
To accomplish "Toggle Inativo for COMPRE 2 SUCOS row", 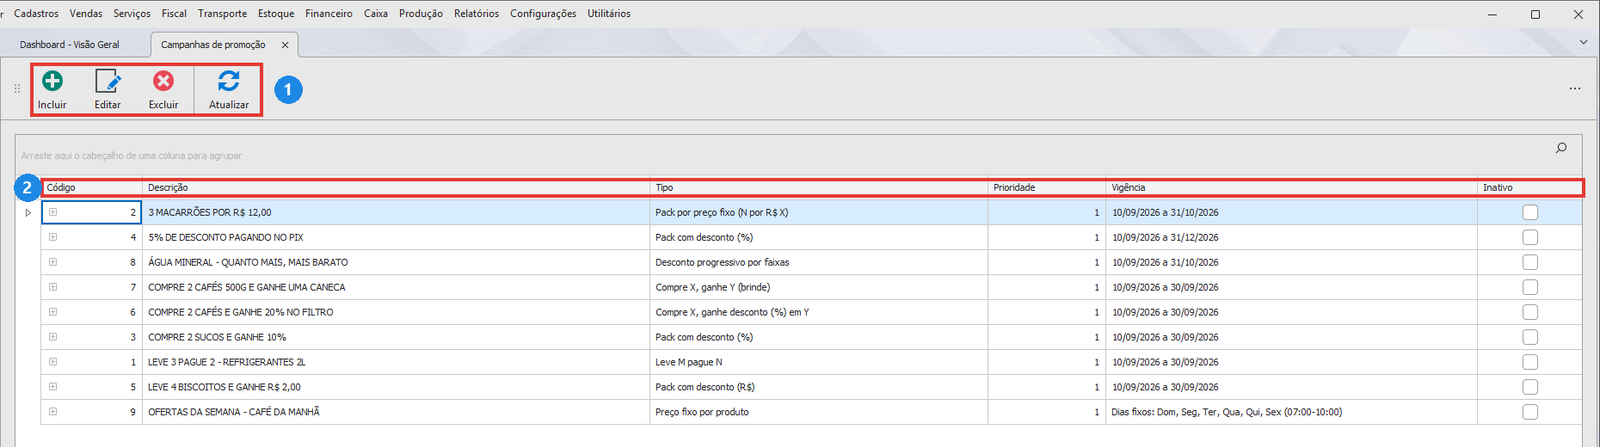I will [x=1530, y=337].
